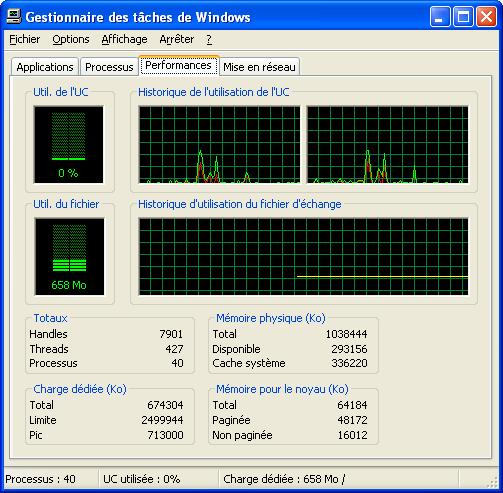The image size is (503, 493).
Task: Click the page file usage history graph
Action: click(303, 256)
